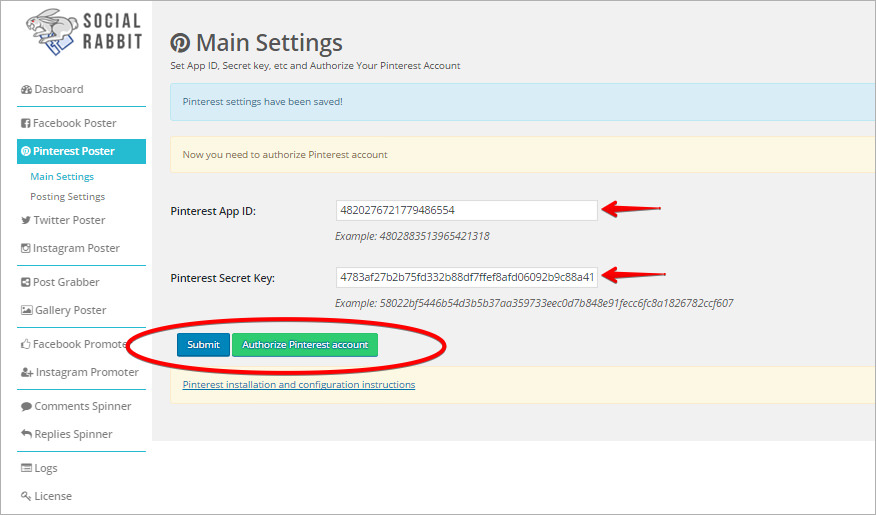Open Facebook Promoter section

pos(82,344)
